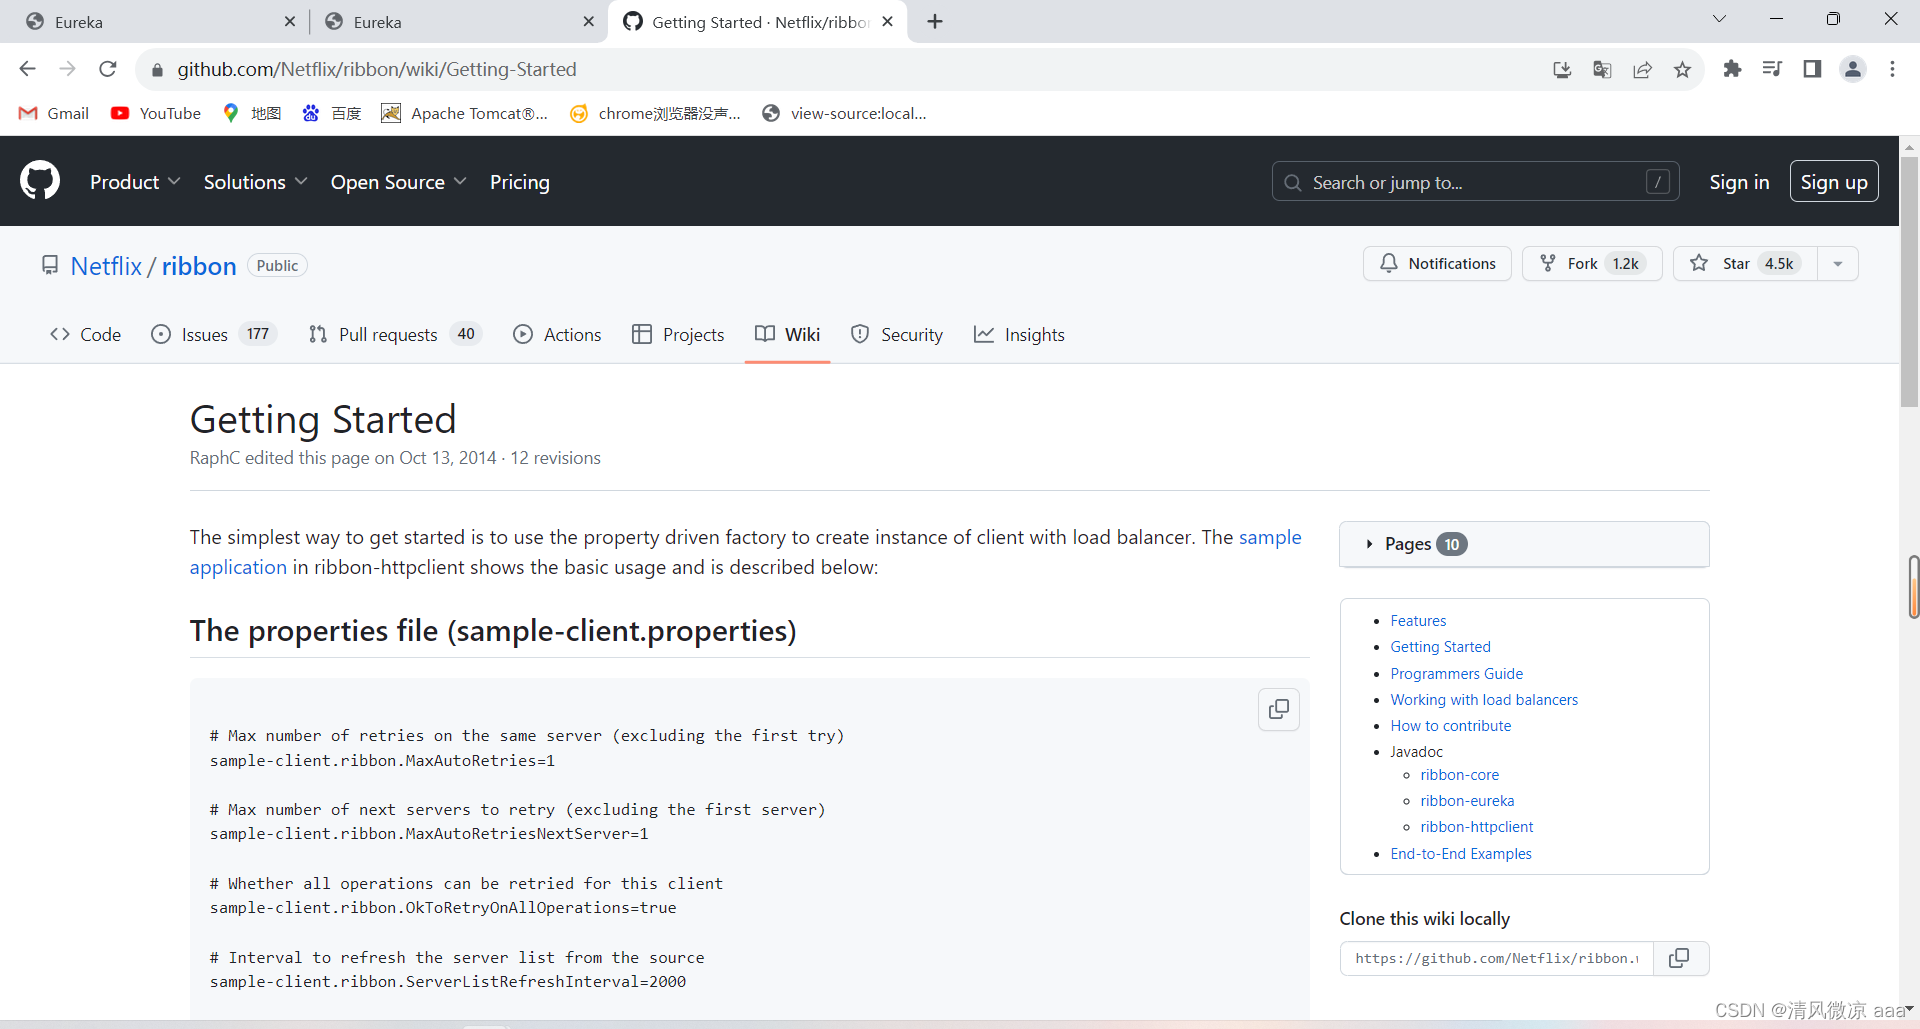Expand the Solutions menu
The width and height of the screenshot is (1920, 1029).
click(255, 182)
